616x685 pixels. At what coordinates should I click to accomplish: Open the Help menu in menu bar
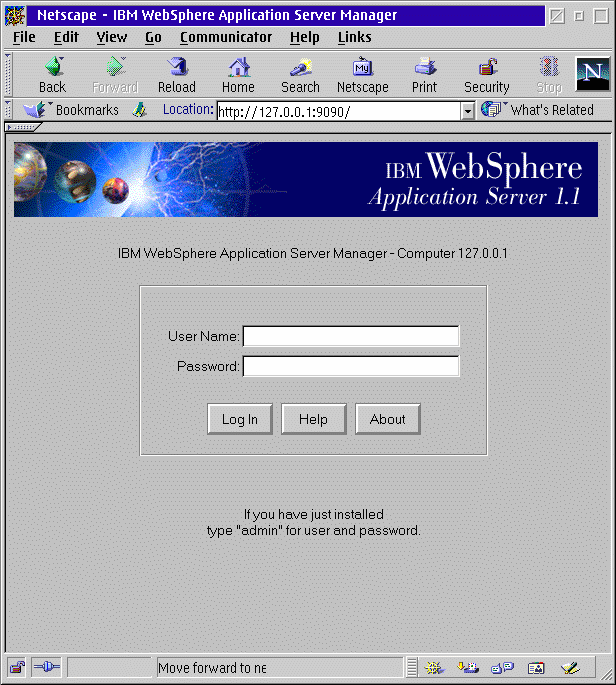click(305, 38)
